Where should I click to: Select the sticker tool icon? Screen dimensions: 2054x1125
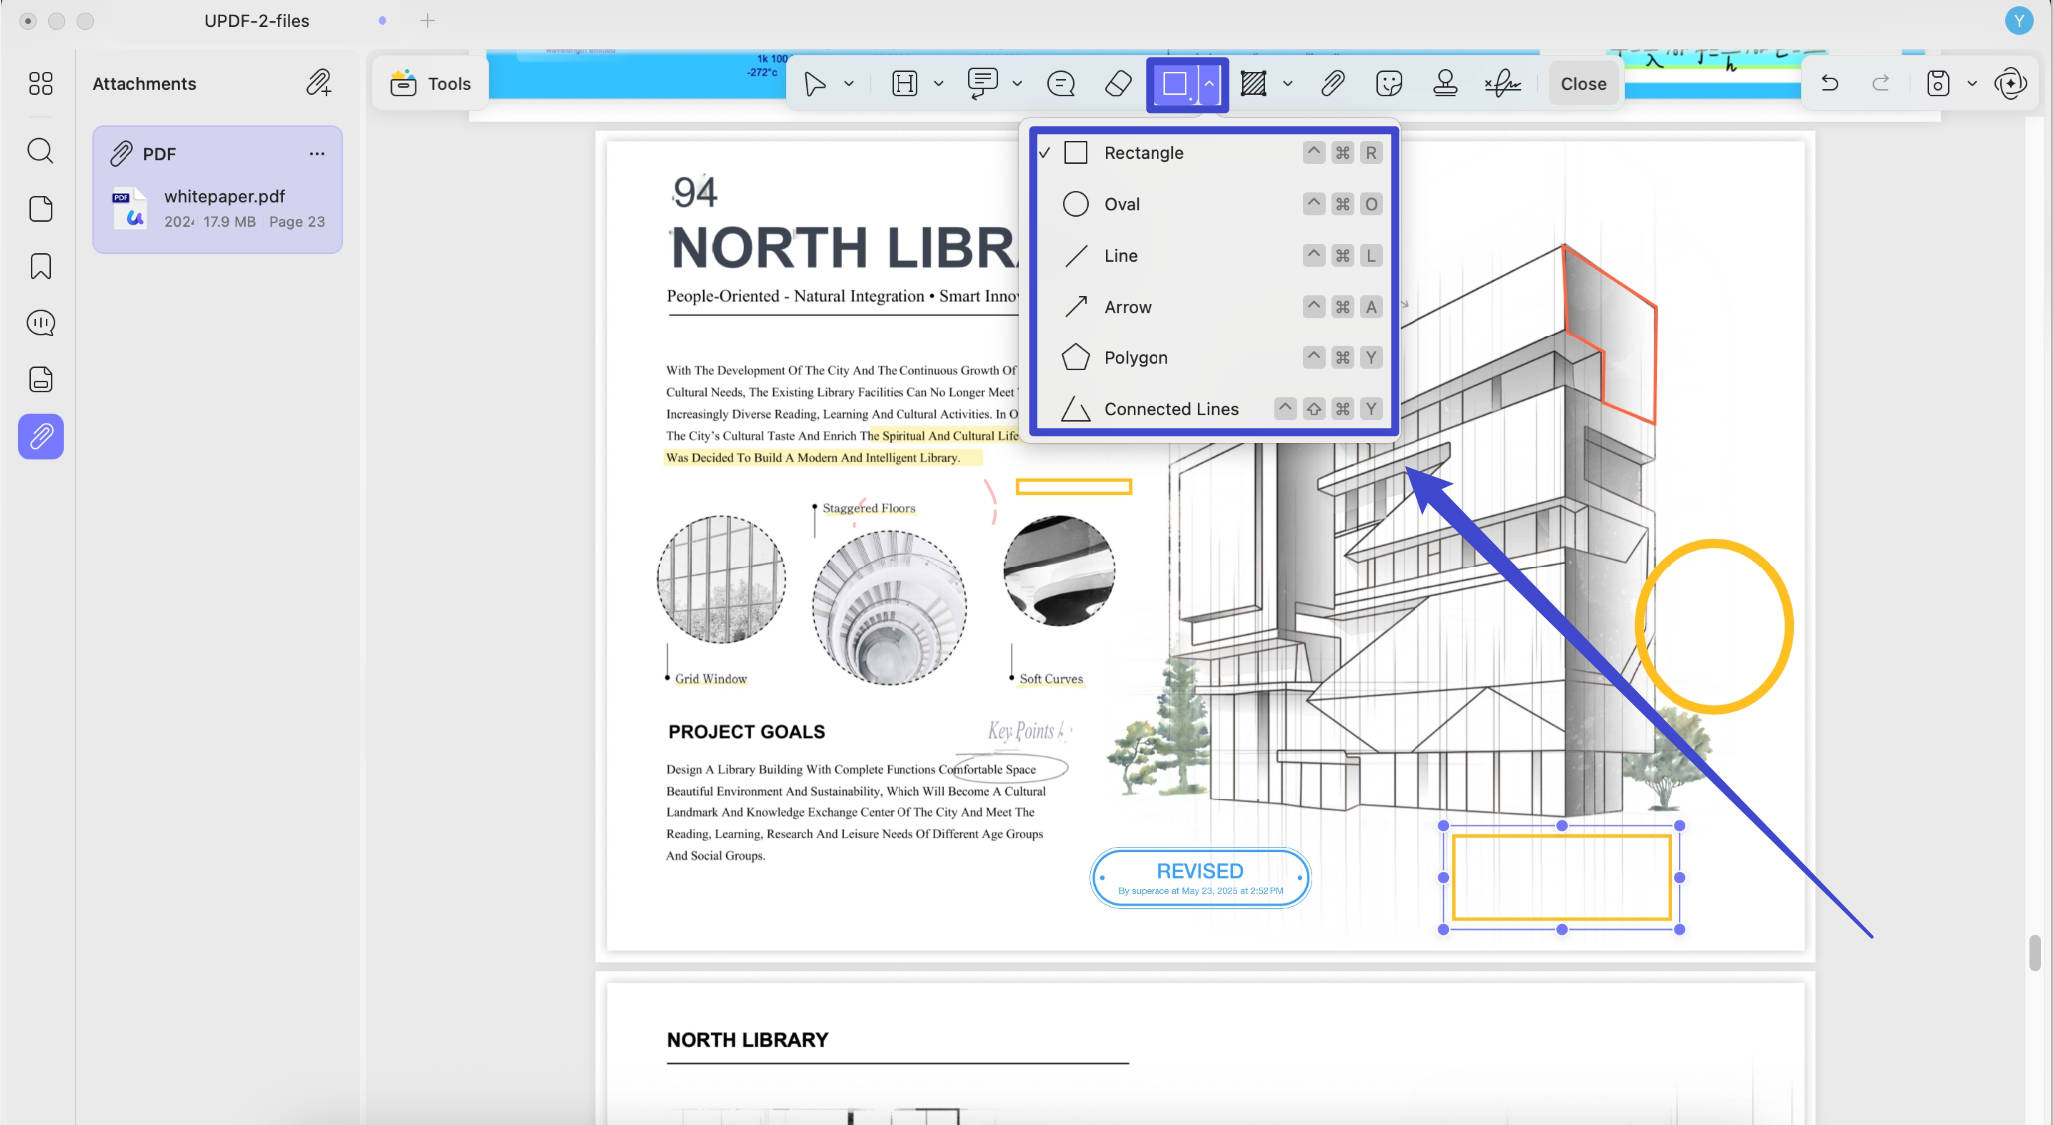(1389, 84)
